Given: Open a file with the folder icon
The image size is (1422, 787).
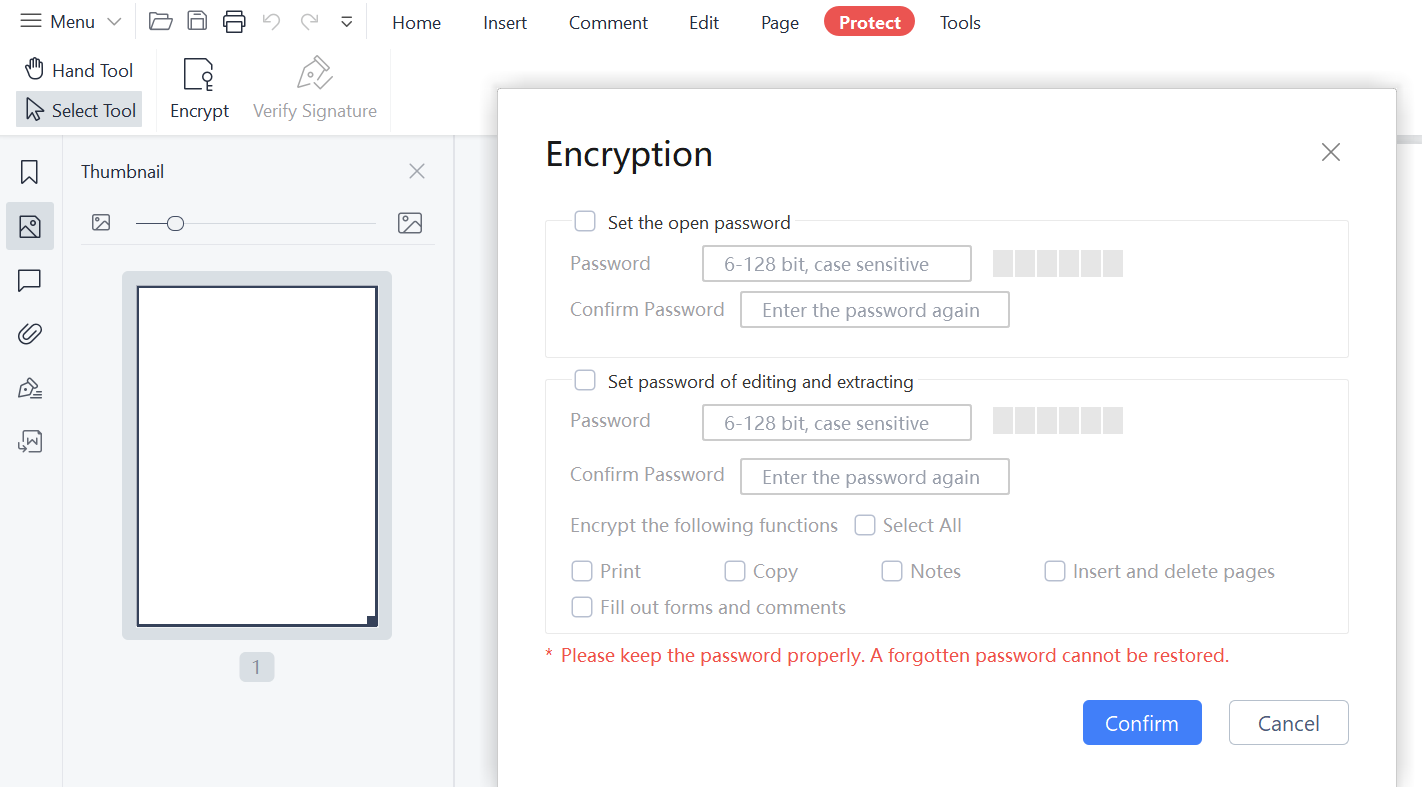Looking at the screenshot, I should [x=160, y=21].
